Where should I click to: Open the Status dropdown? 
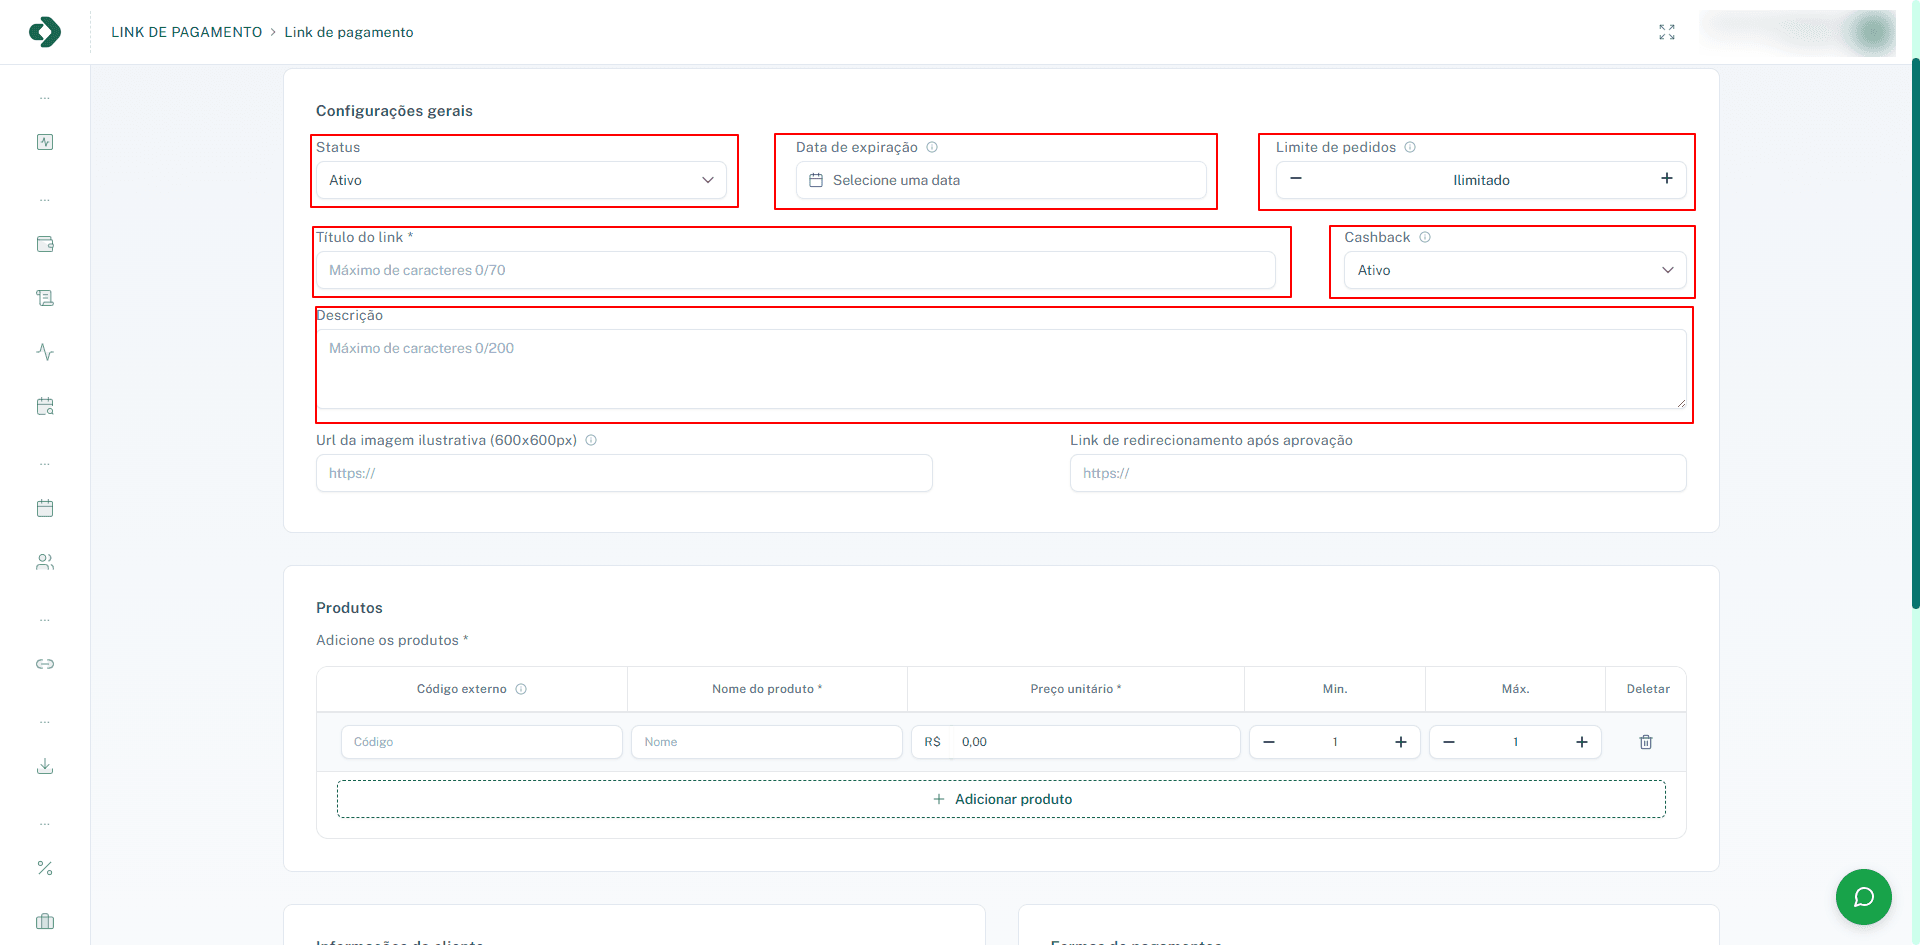point(521,180)
